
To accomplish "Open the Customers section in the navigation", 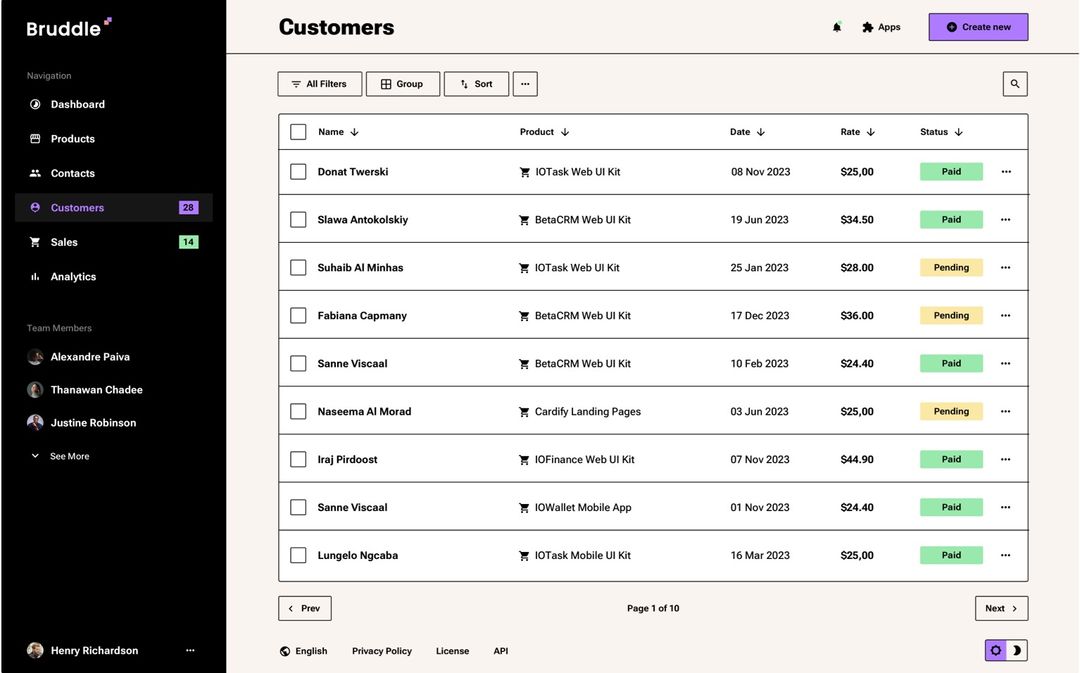I will (x=75, y=205).
